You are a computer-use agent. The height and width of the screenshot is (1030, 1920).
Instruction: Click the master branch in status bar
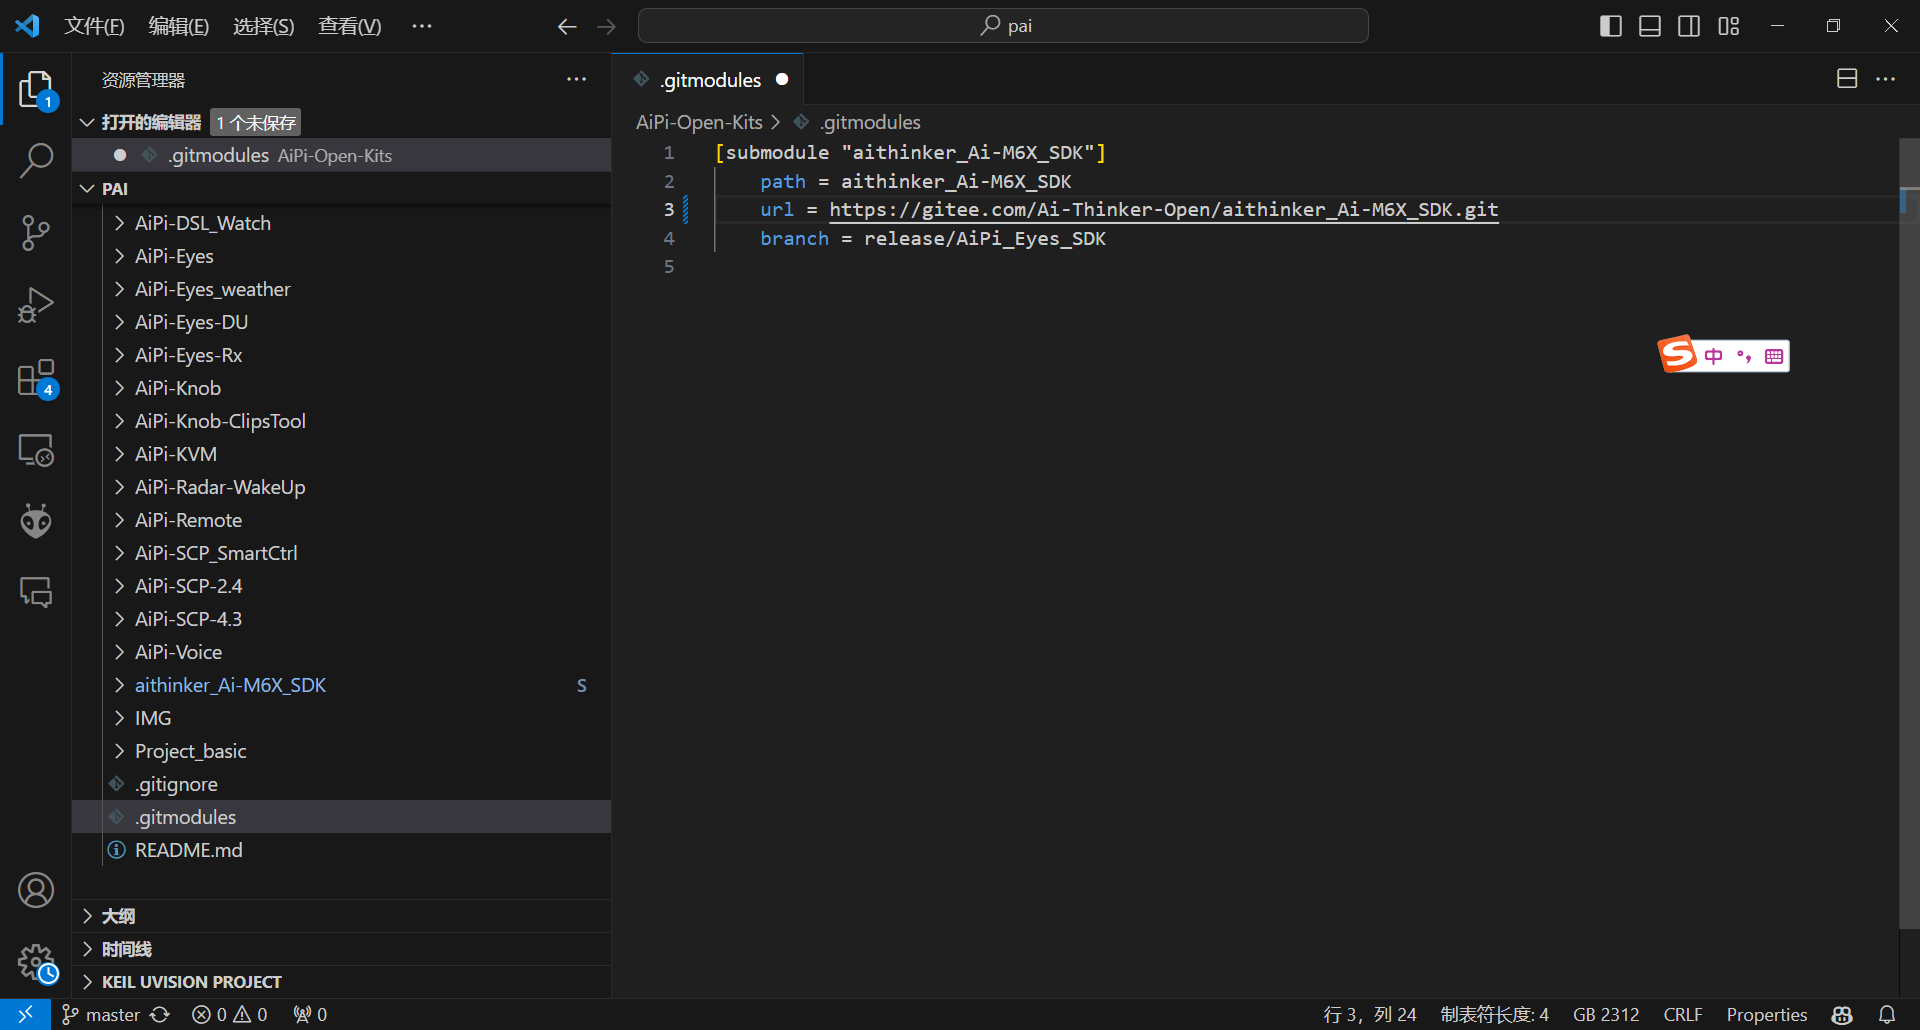[101, 1014]
